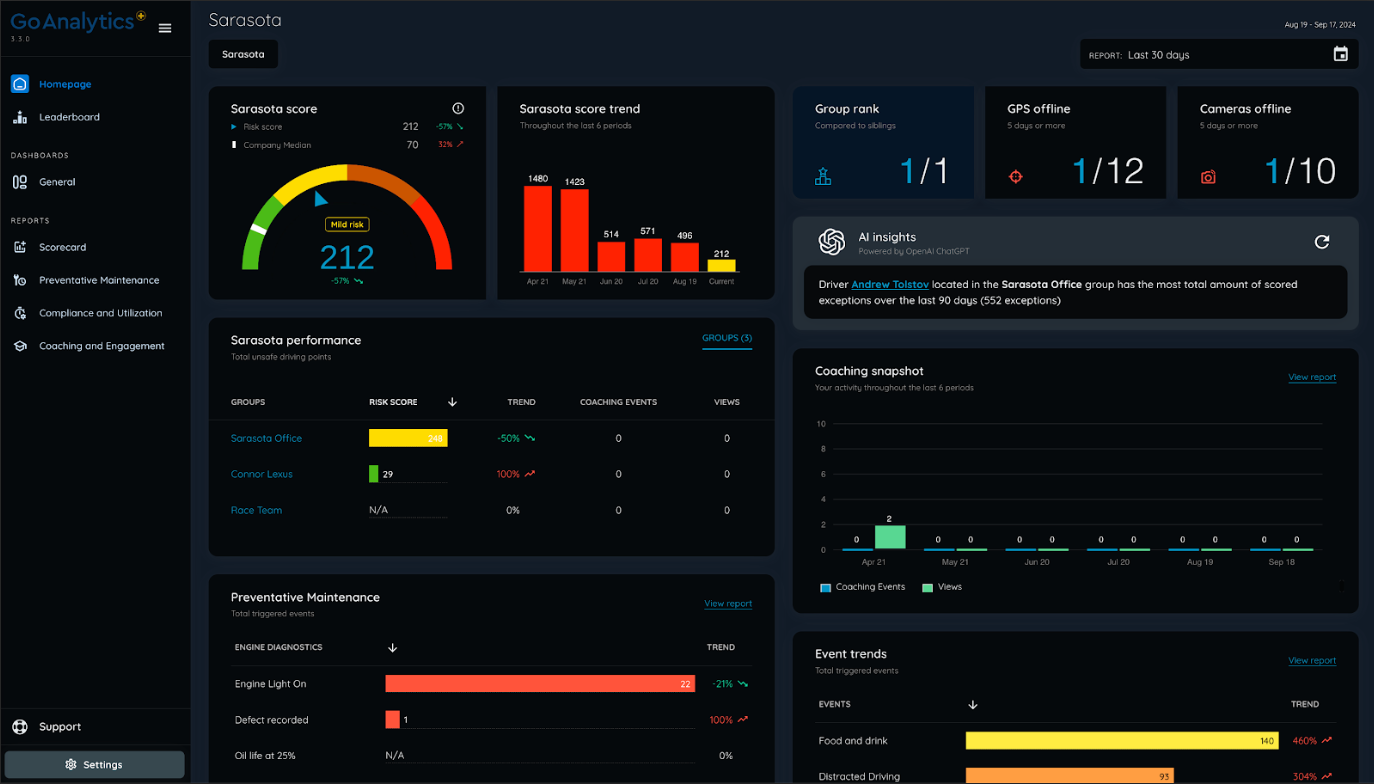Click the Cameras offline camera icon
This screenshot has width=1374, height=784.
1208,175
